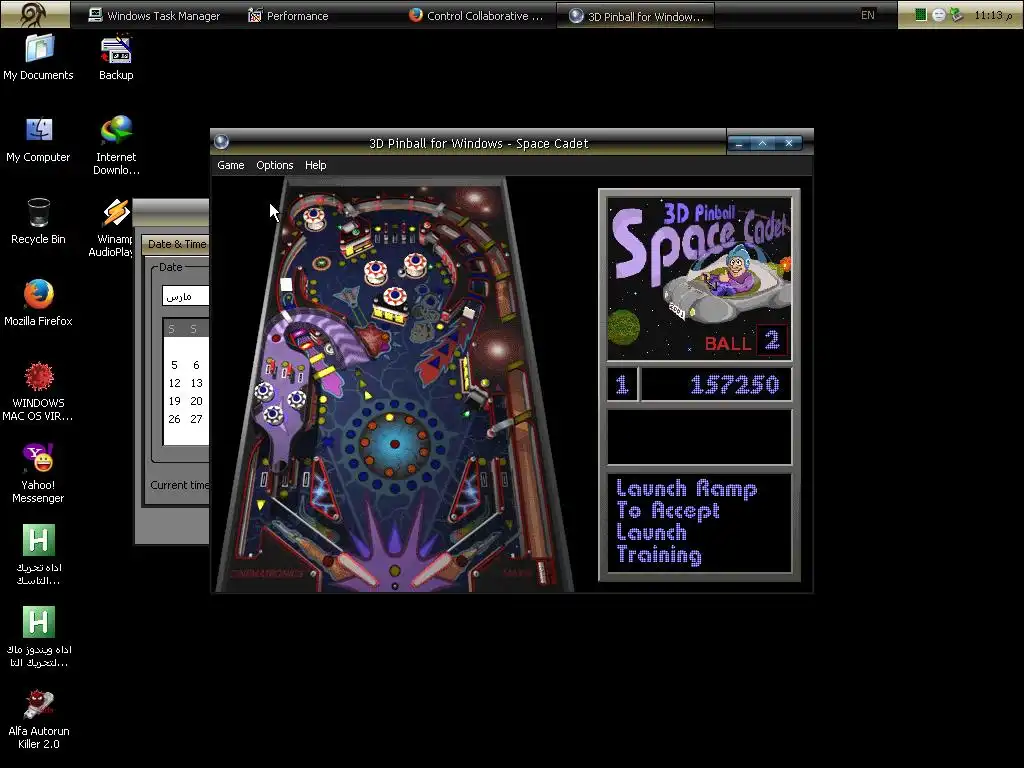The width and height of the screenshot is (1024, 768).
Task: Click the blue center wormhole on the table
Action: [x=394, y=444]
